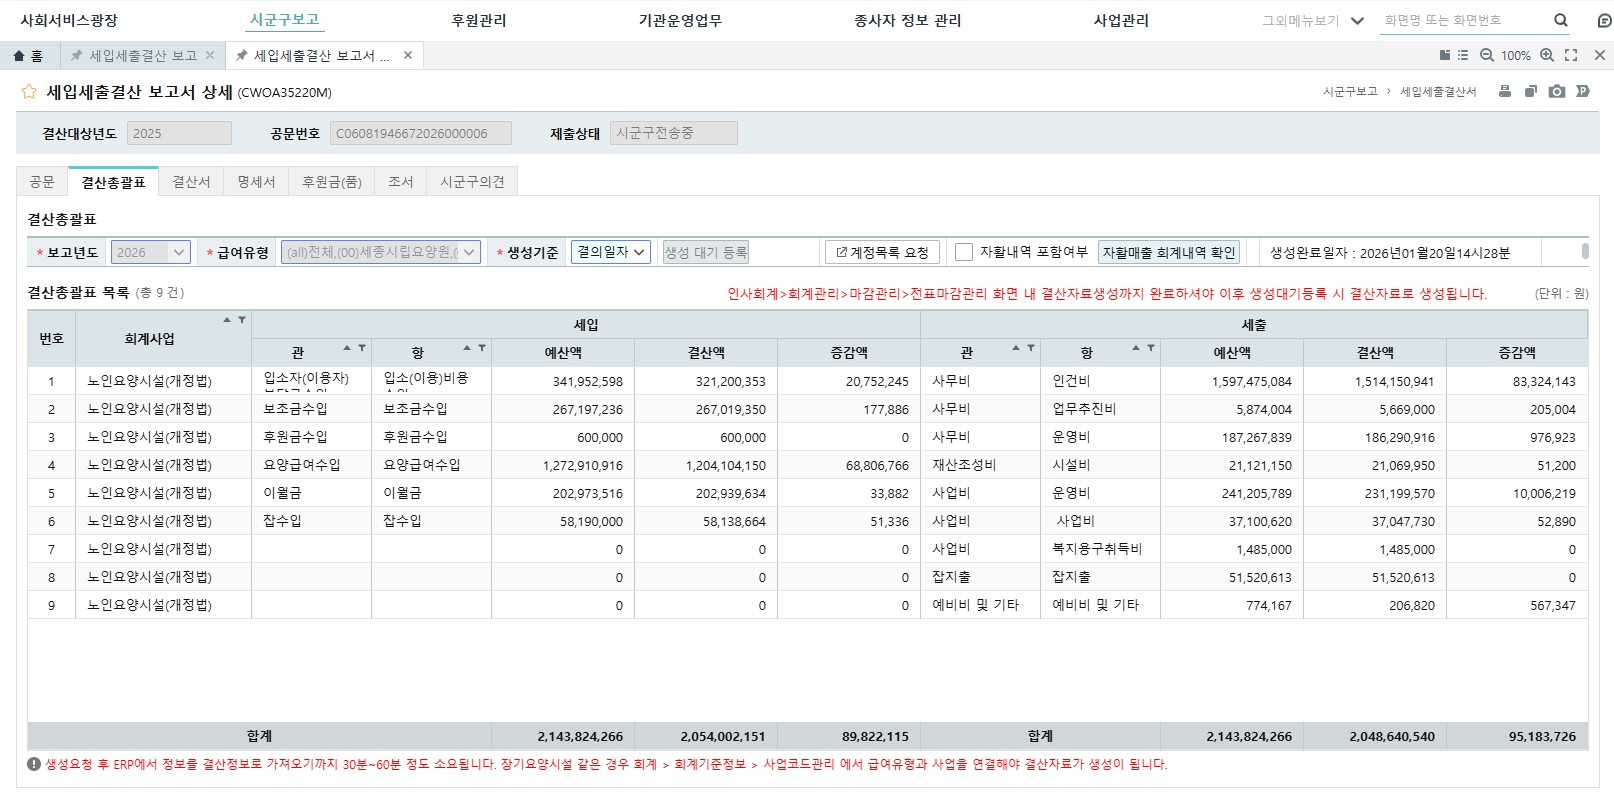Click the tab list icon in the tab bar

tap(1462, 55)
